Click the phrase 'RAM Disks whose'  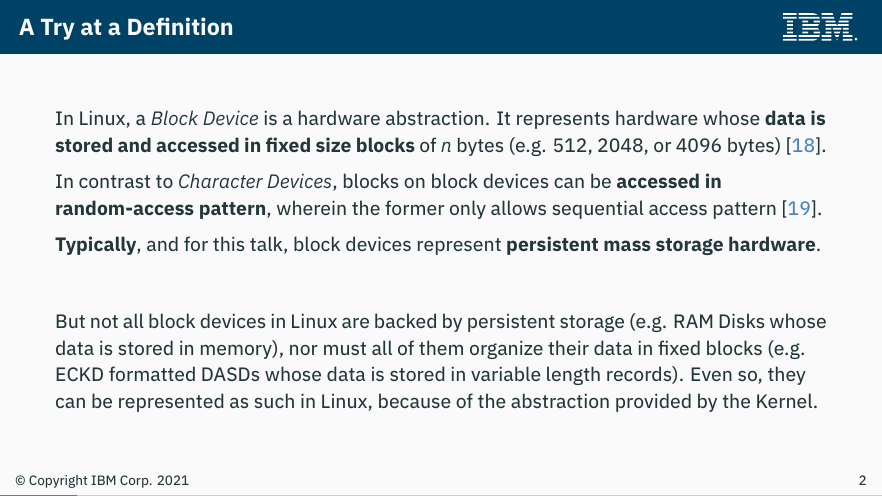750,322
